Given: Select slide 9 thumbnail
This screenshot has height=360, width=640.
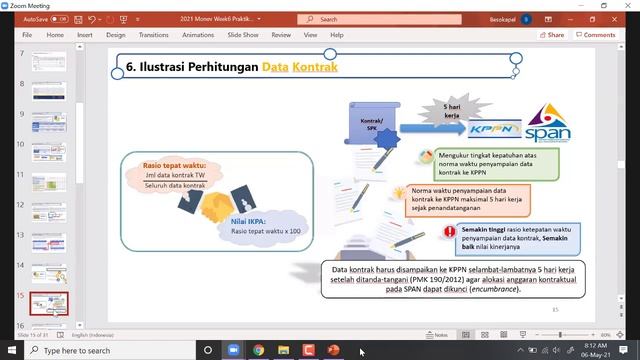Looking at the screenshot, I should [x=49, y=122].
